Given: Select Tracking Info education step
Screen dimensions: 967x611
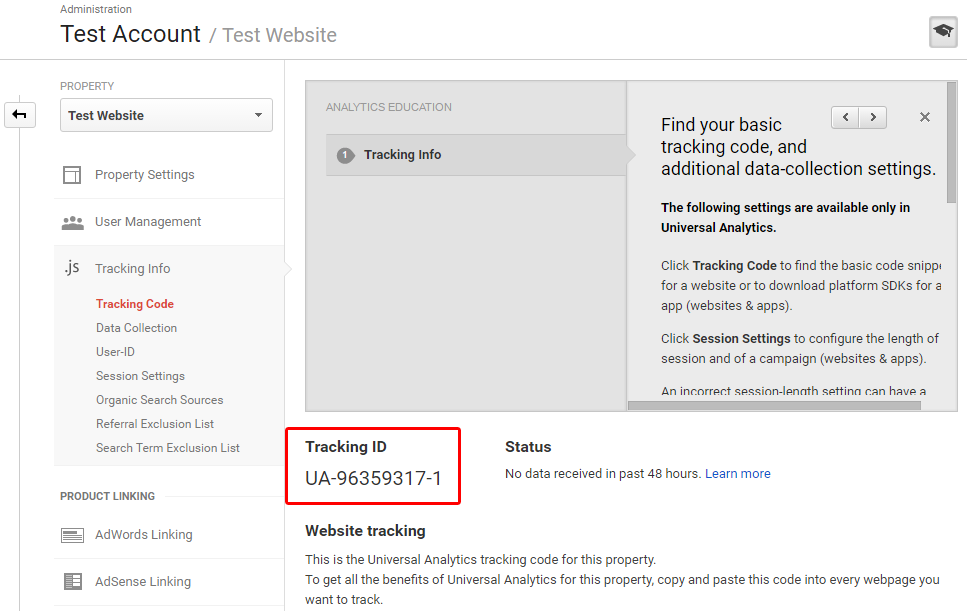Looking at the screenshot, I should (476, 155).
